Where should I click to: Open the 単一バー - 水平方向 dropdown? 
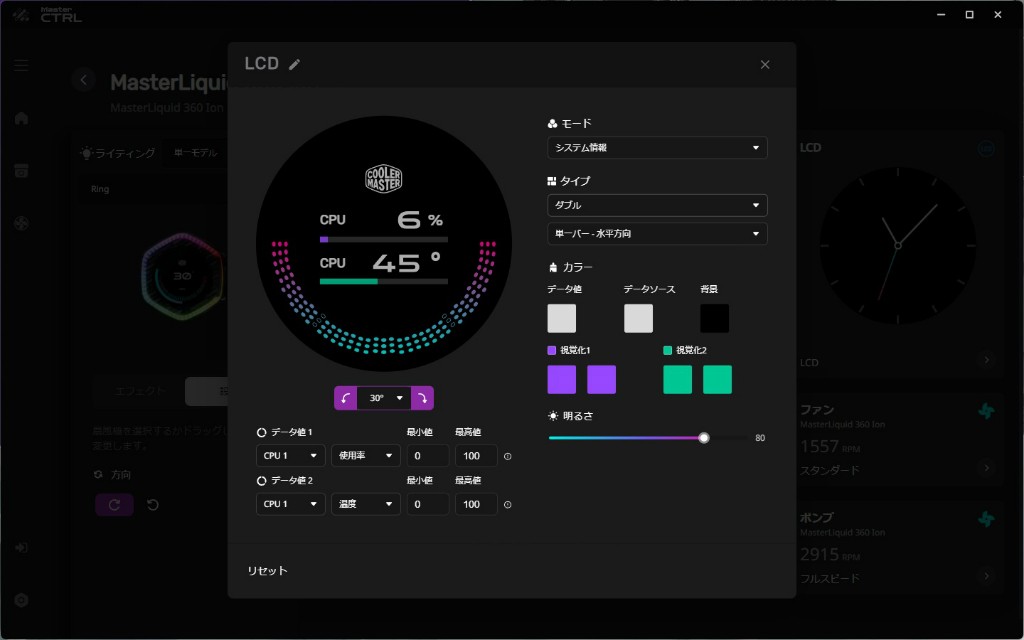click(657, 233)
